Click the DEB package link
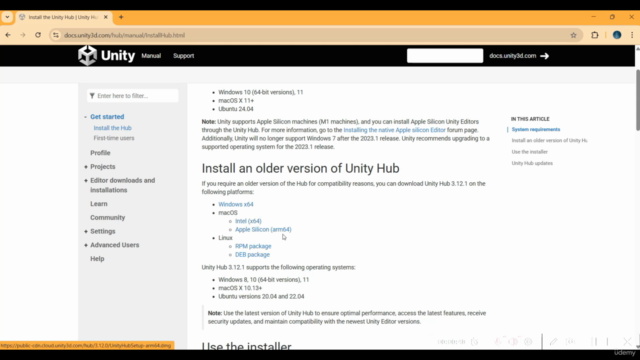The image size is (640, 360). point(252,255)
